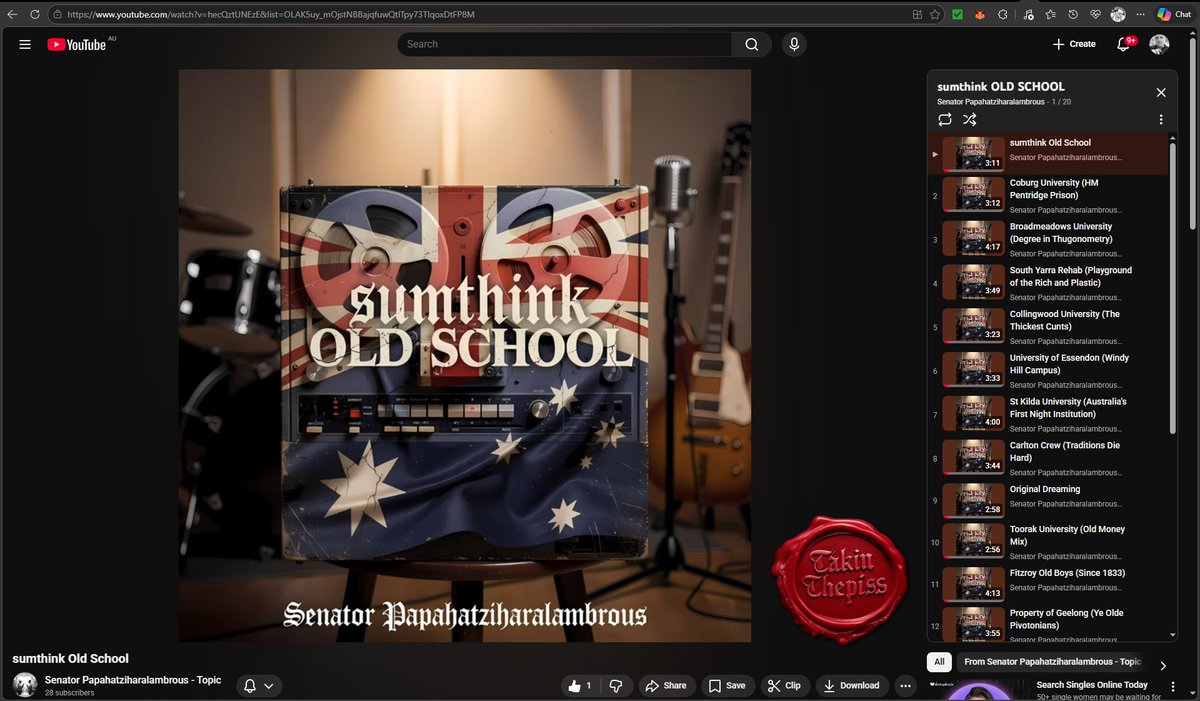Viewport: 1200px width, 701px height.
Task: Open playlist owner Senator Papahatziharalambrous link
Action: pyautogui.click(x=991, y=102)
